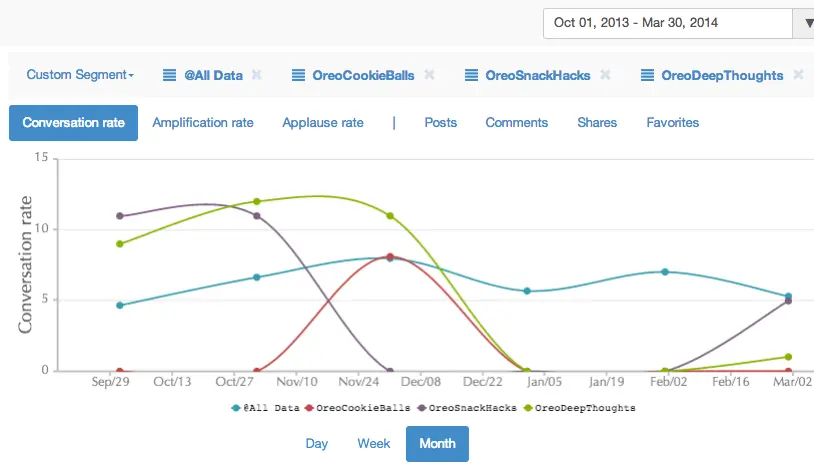Screen dimensions: 814x465
Task: Toggle OreoCookieBalls series in chart legend
Action: [x=353, y=408]
